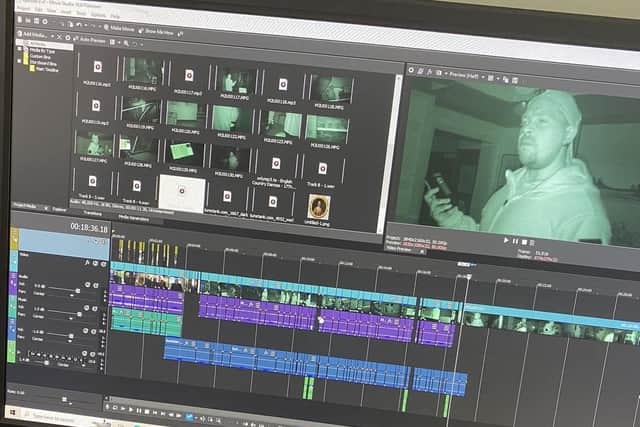Image resolution: width=640 pixels, height=427 pixels.
Task: Save the project using the Save icon
Action: [36, 21]
